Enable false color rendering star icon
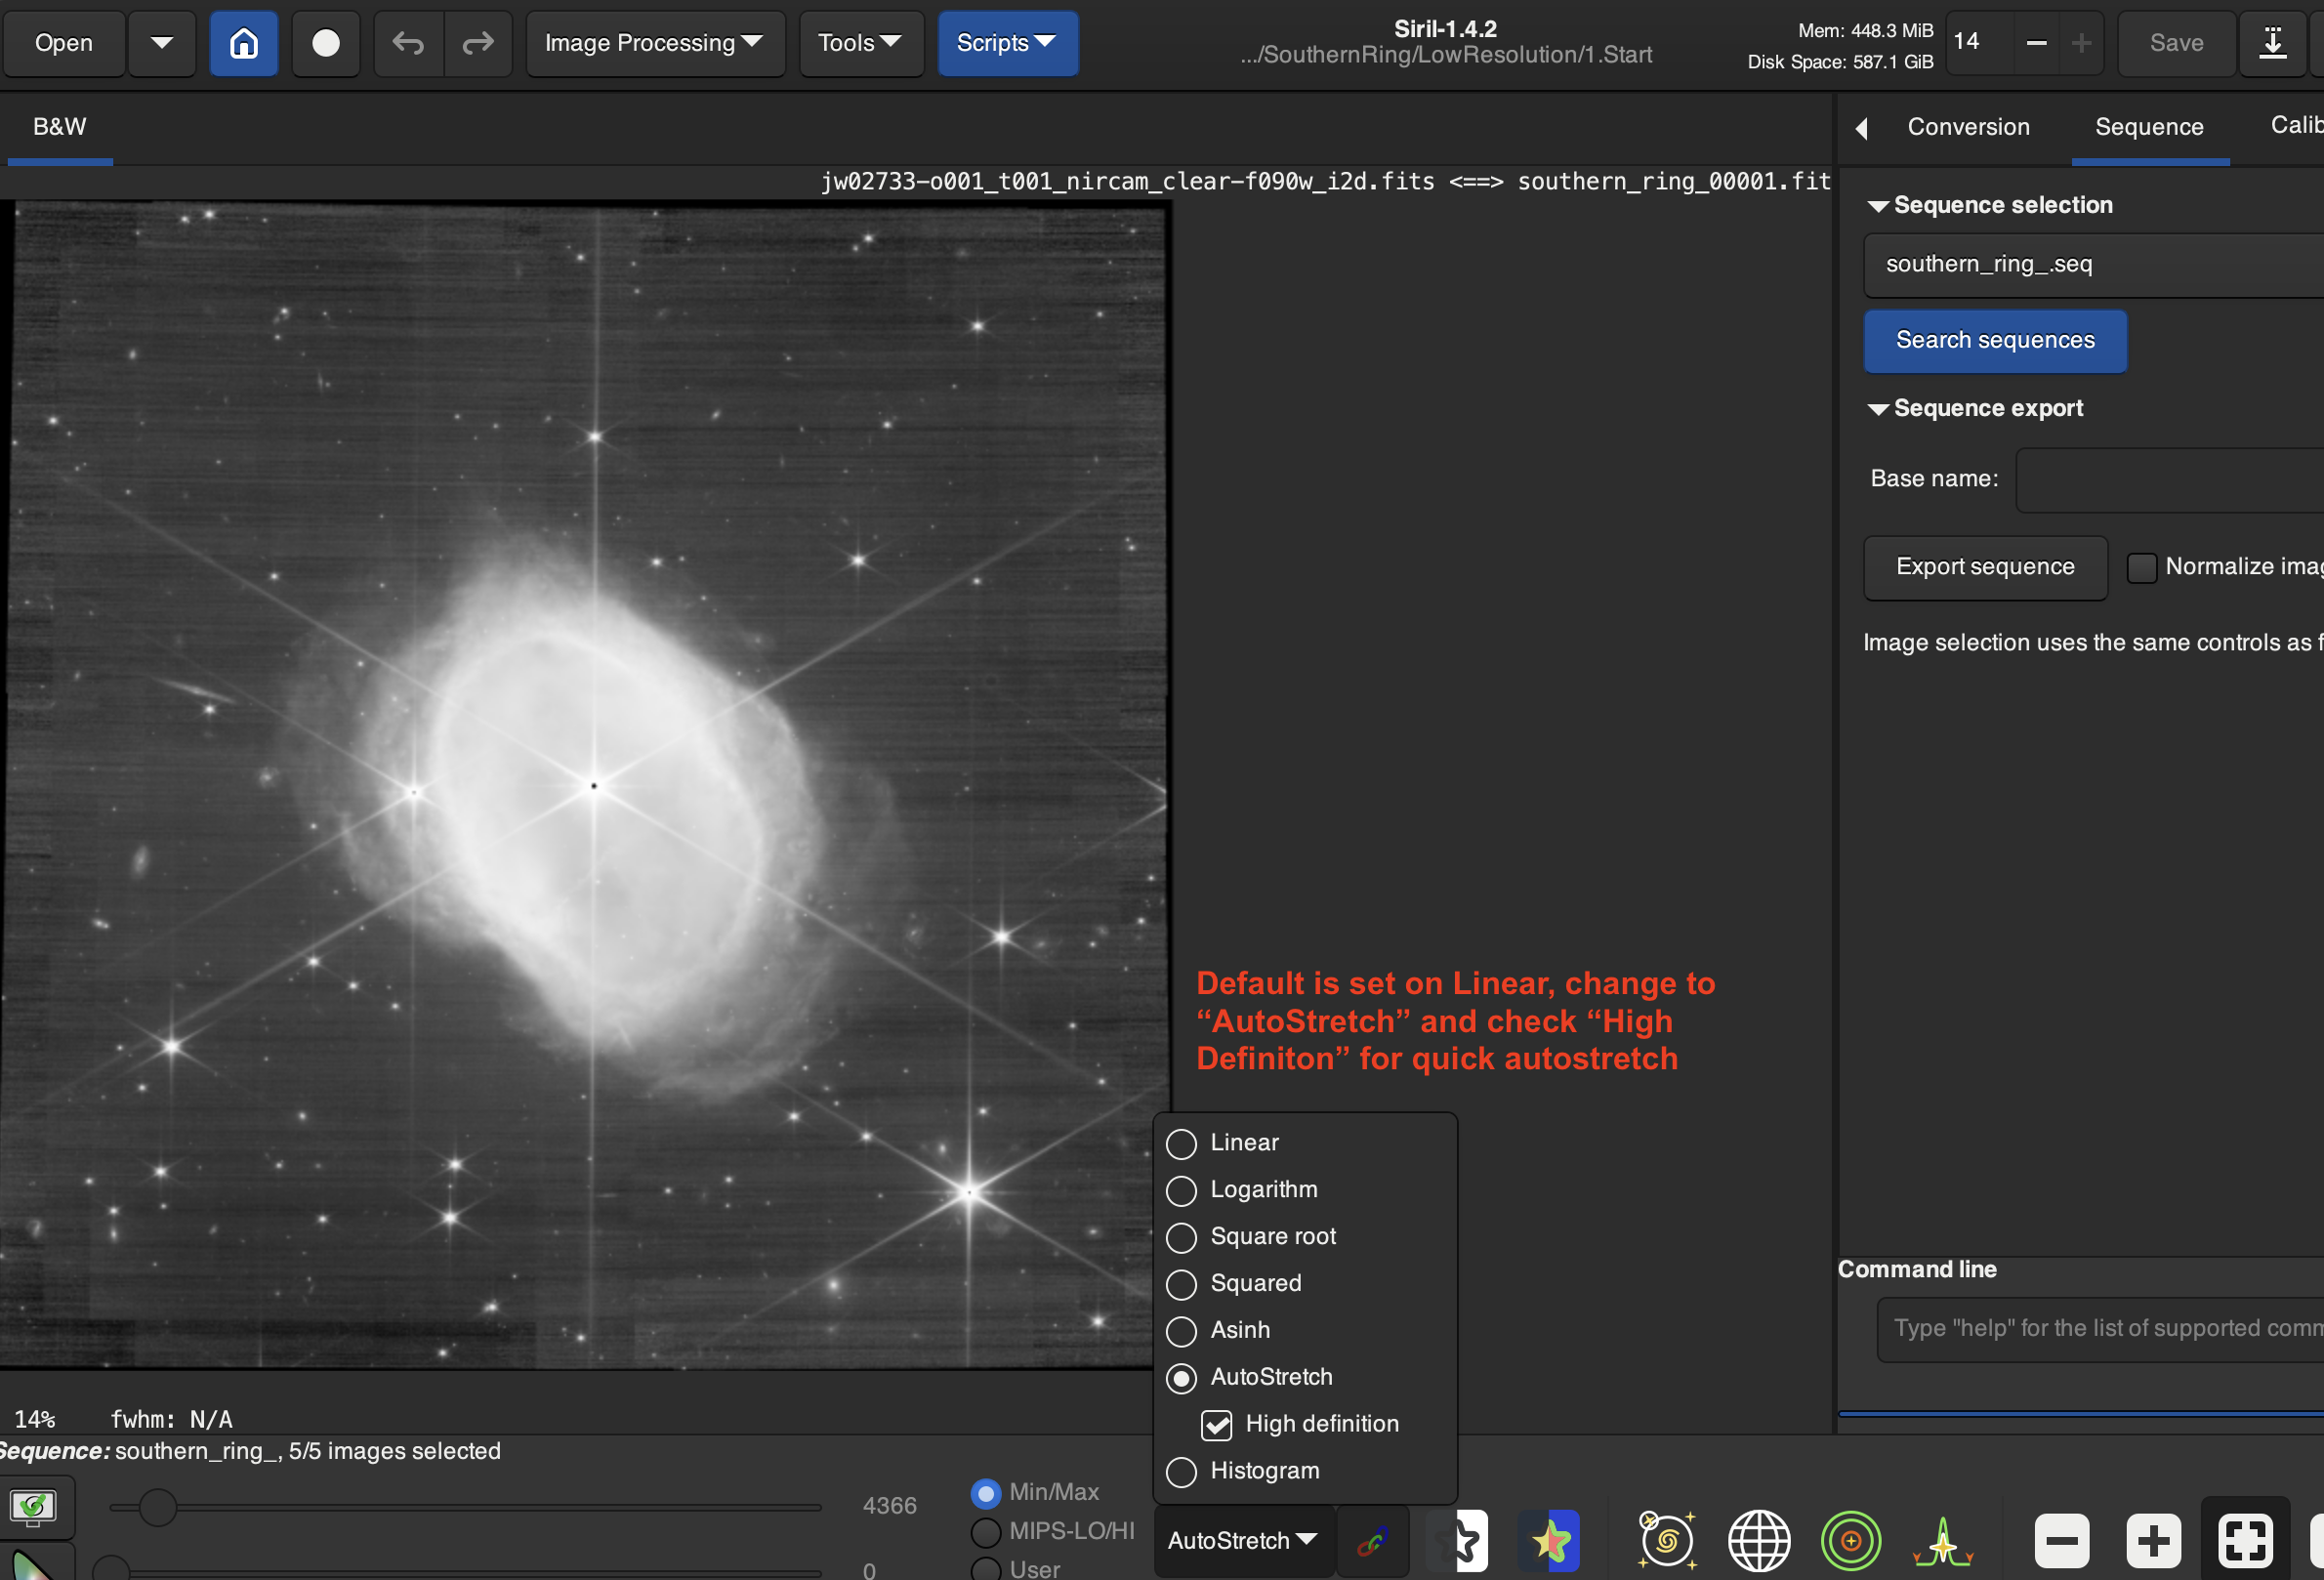This screenshot has height=1580, width=2324. point(1549,1541)
